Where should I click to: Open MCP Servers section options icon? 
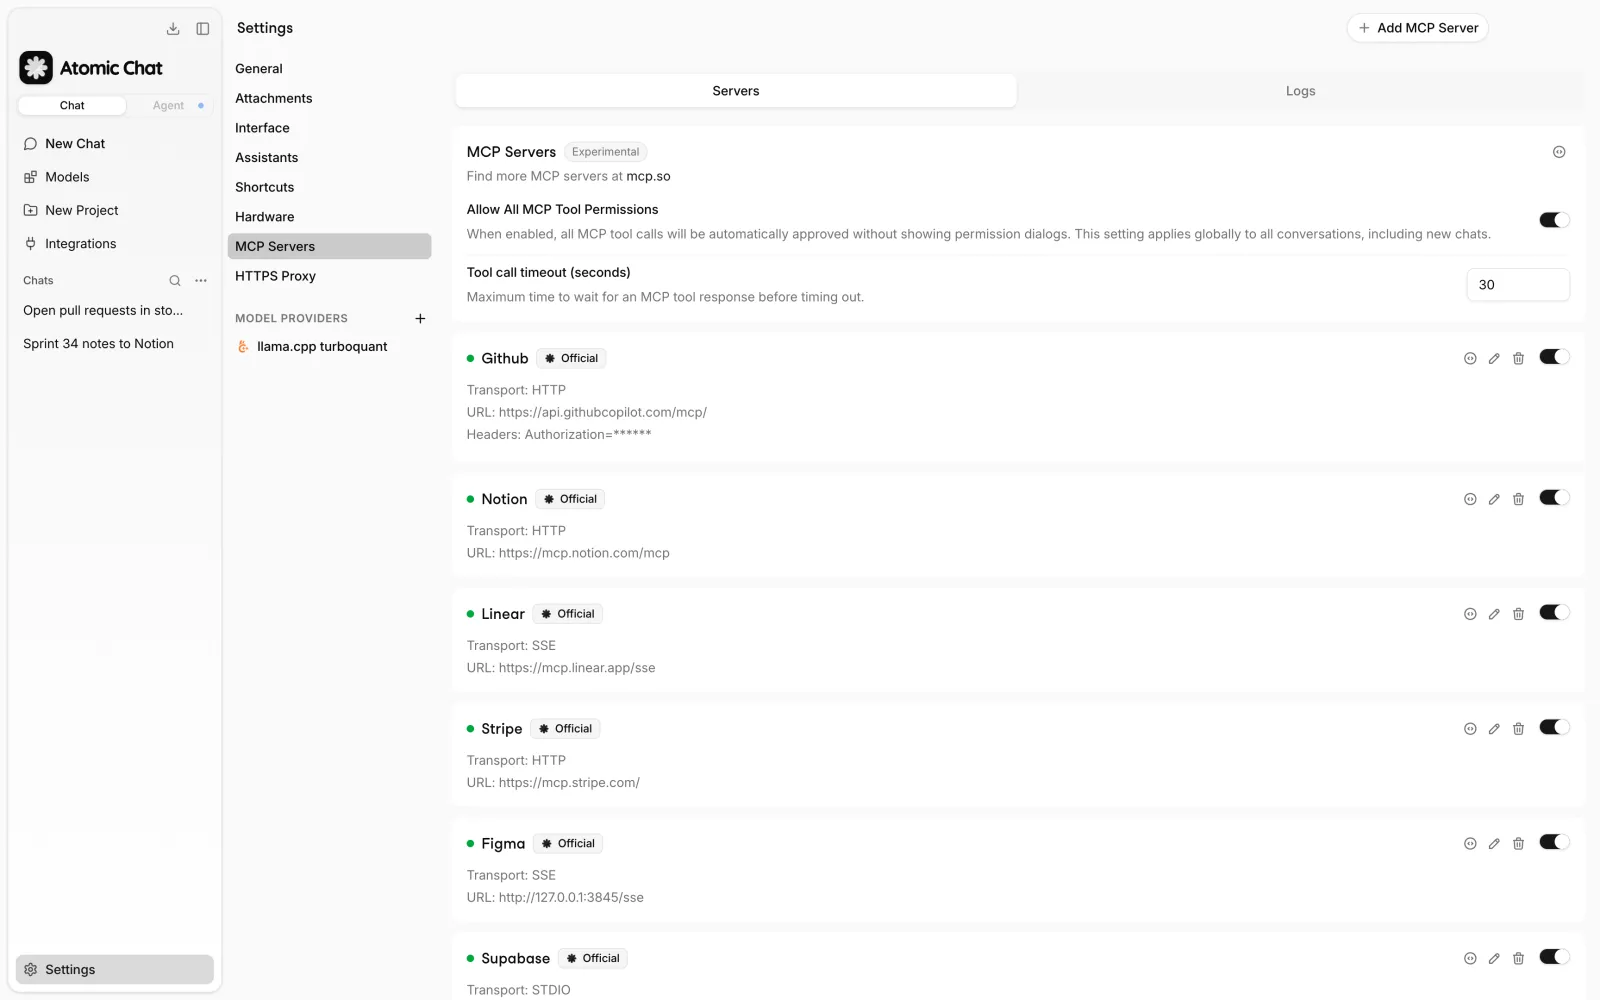[x=1559, y=152]
